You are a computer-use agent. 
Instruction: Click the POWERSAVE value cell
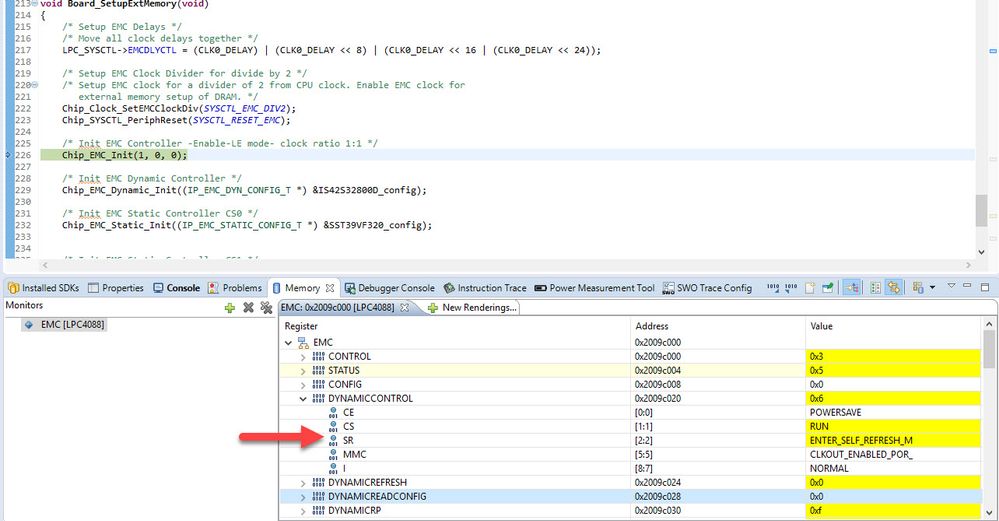pyautogui.click(x=893, y=413)
